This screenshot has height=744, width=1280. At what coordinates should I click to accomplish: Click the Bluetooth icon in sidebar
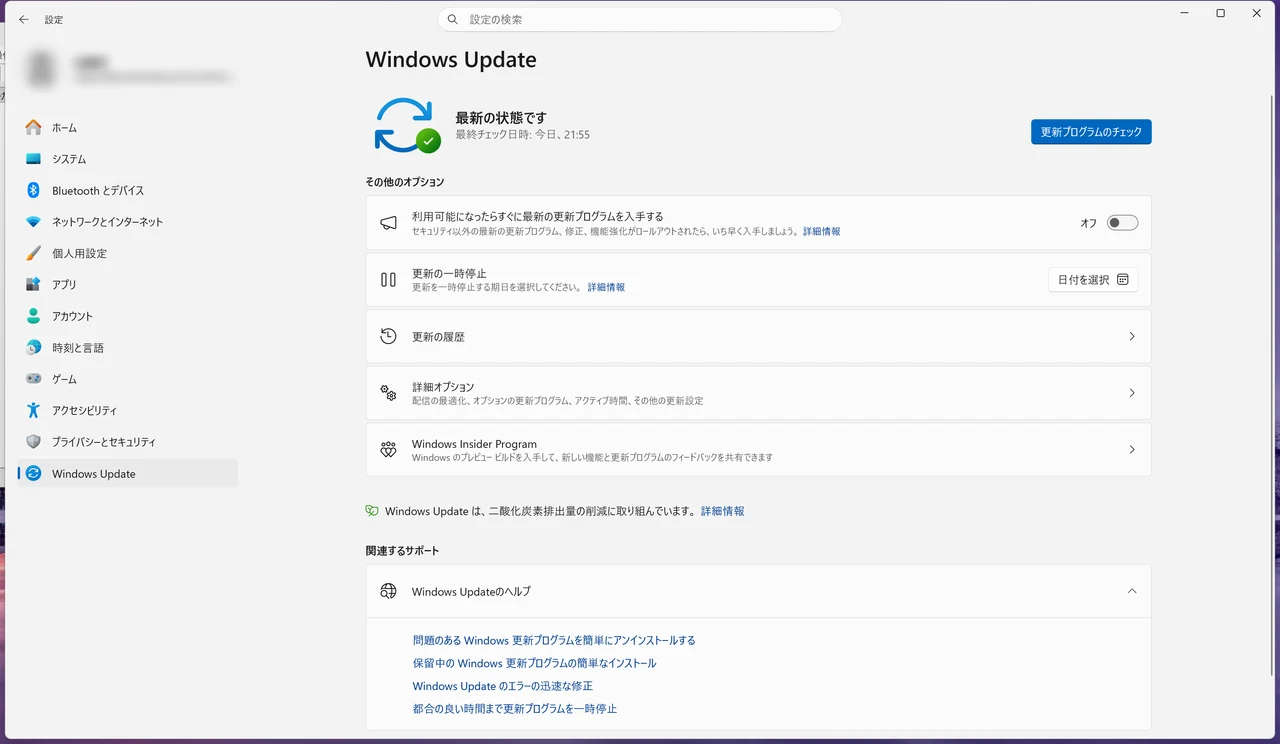pos(34,190)
